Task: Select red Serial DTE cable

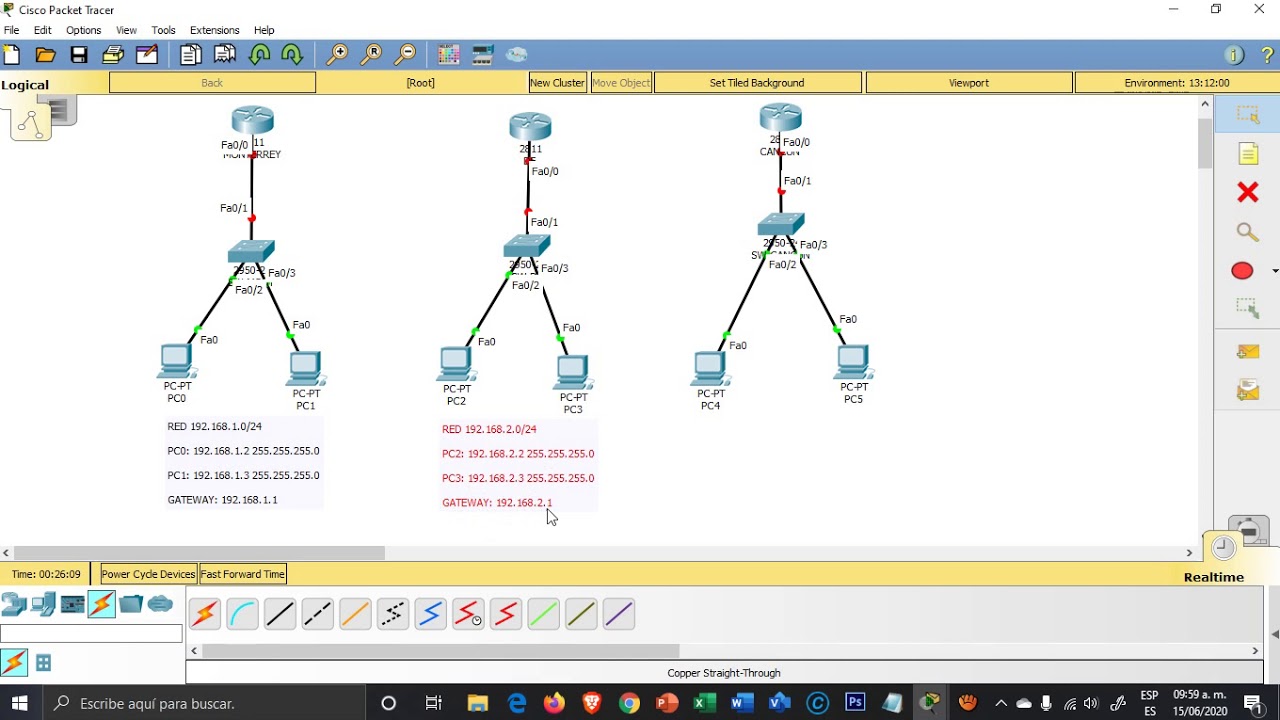Action: [x=506, y=614]
